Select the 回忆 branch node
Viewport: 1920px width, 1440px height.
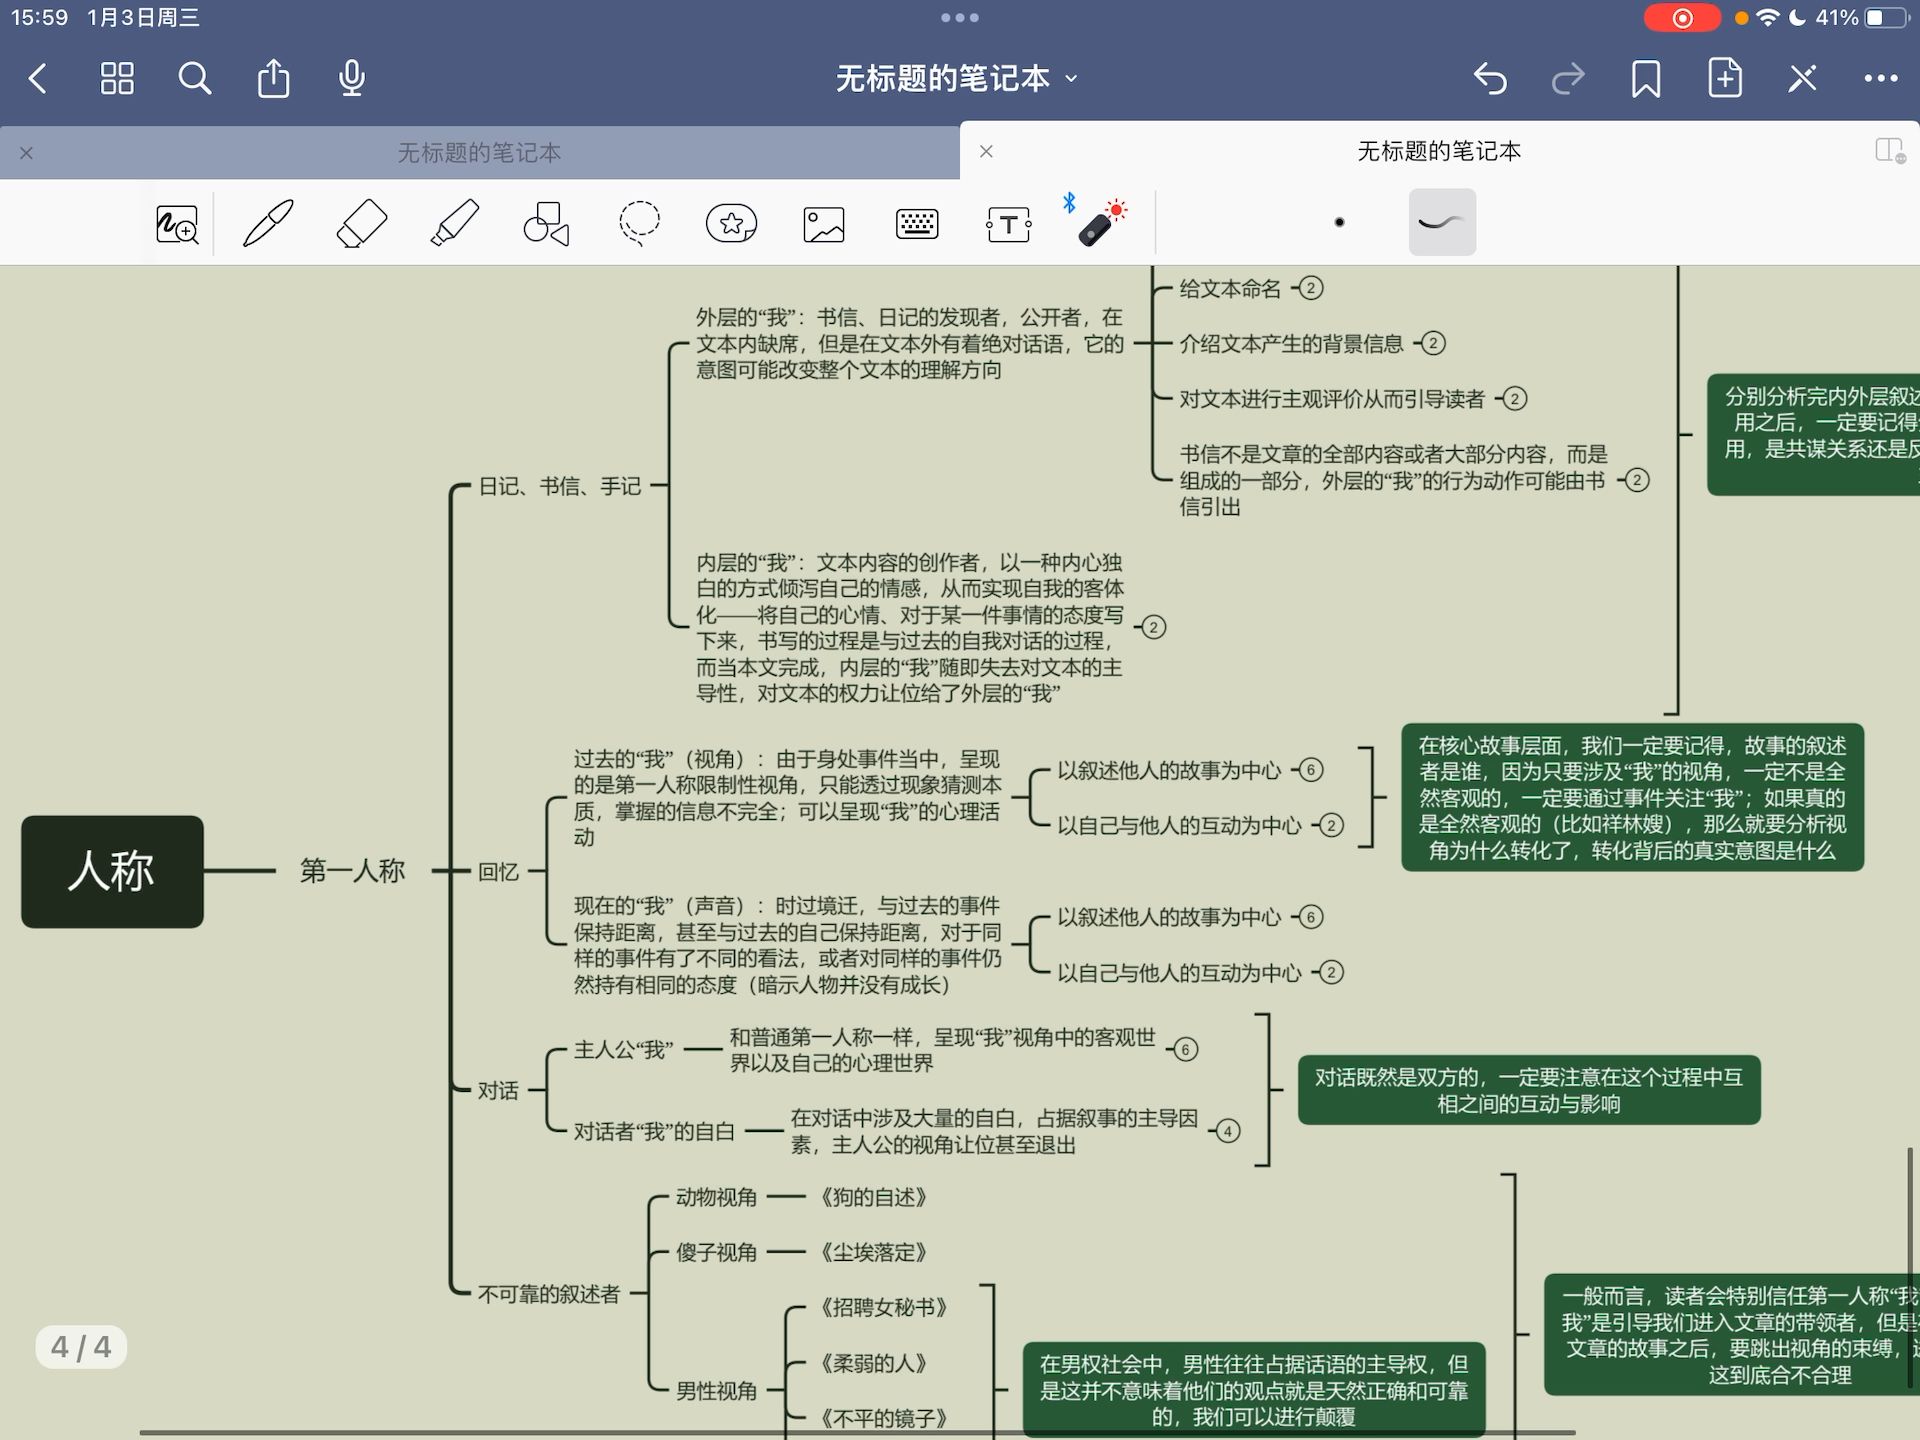498,872
